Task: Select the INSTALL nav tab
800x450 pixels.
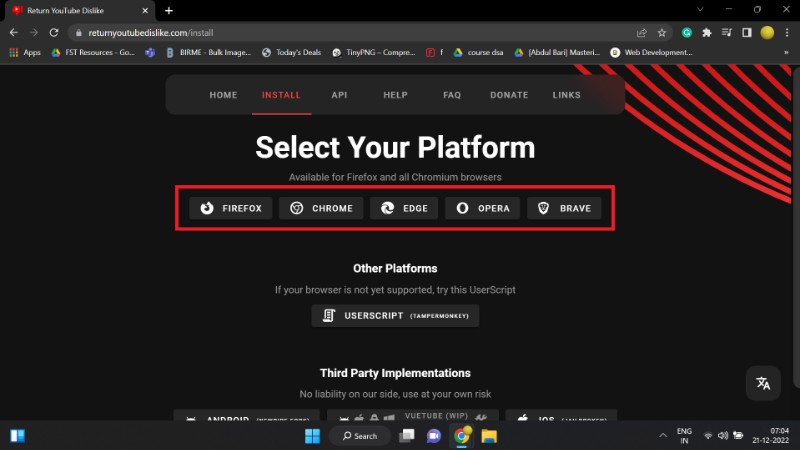Action: (x=281, y=95)
